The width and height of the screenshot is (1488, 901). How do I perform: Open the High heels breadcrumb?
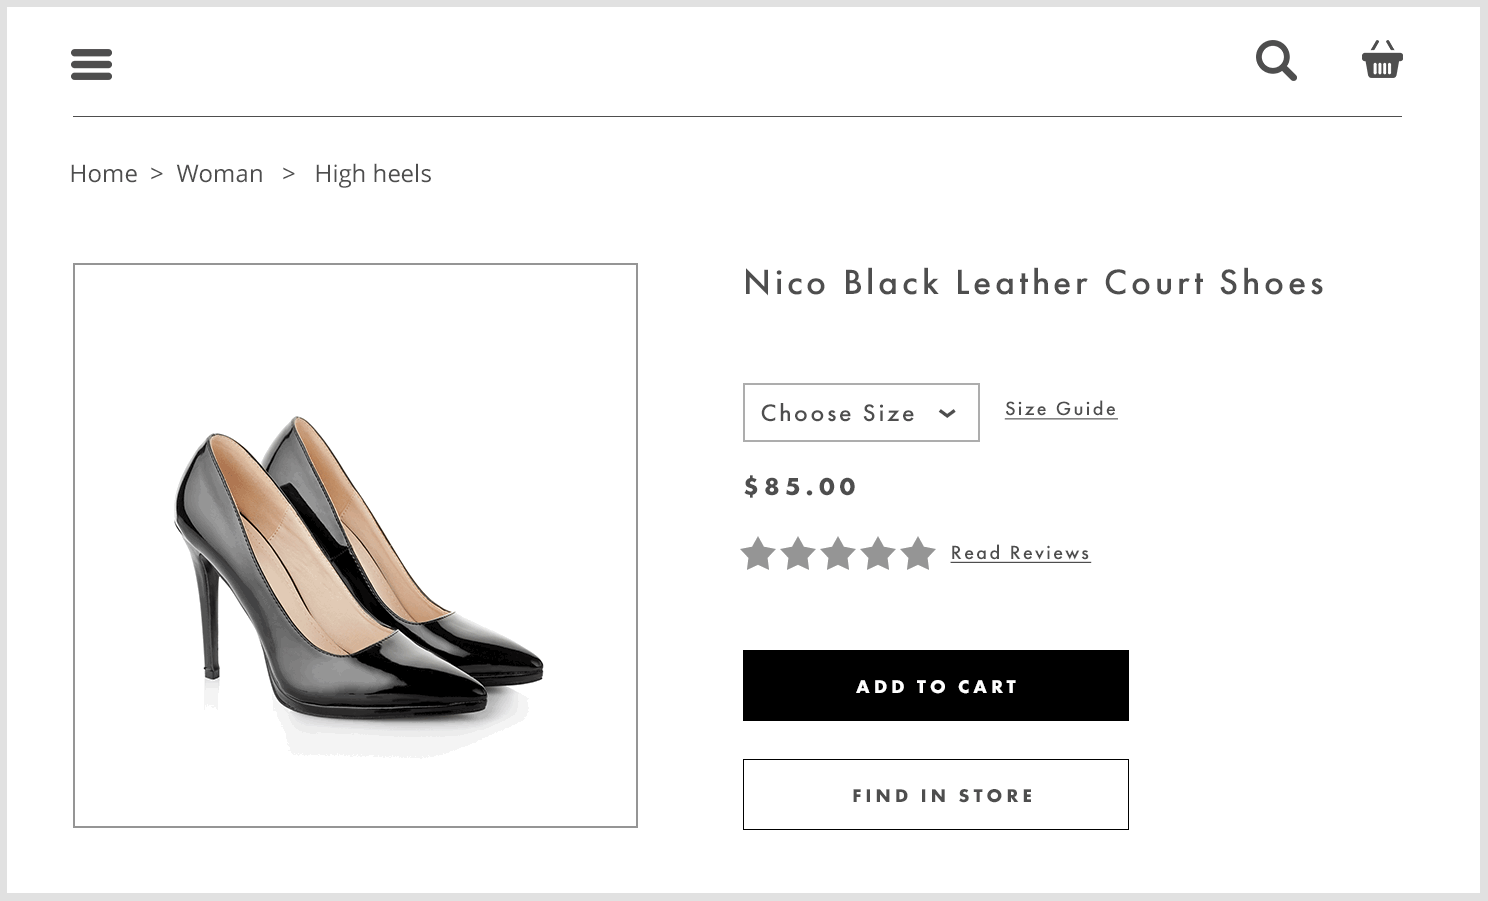pyautogui.click(x=373, y=173)
